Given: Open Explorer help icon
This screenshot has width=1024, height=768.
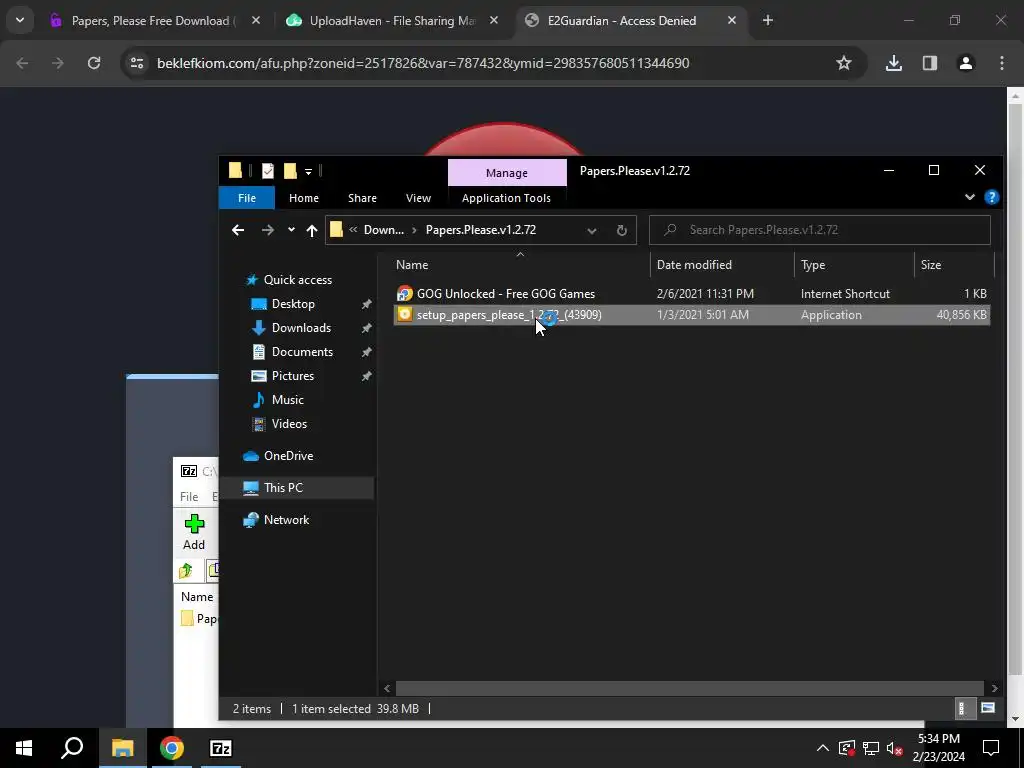Looking at the screenshot, I should pos(991,197).
